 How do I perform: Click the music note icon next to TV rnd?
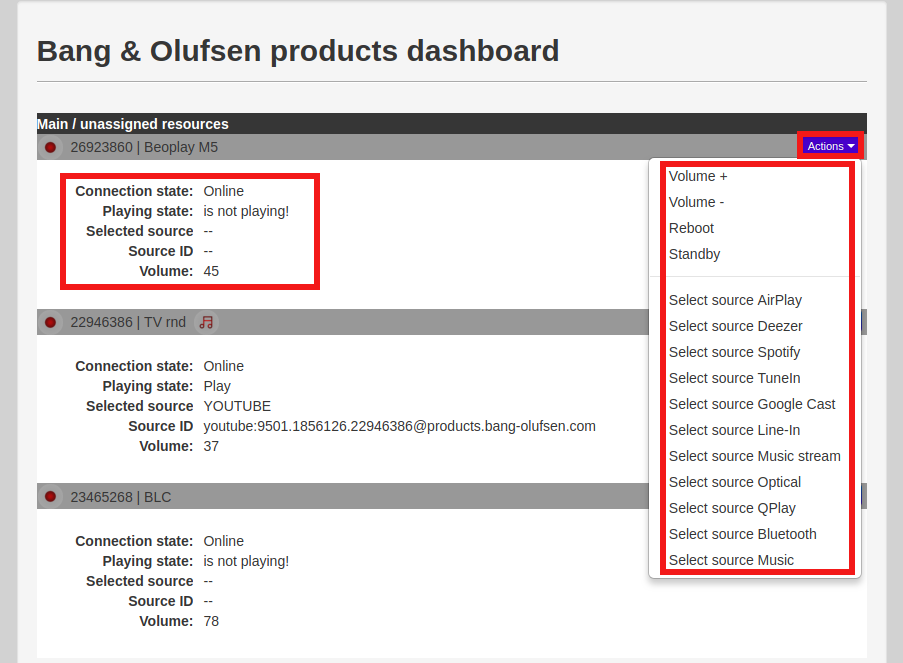(206, 323)
